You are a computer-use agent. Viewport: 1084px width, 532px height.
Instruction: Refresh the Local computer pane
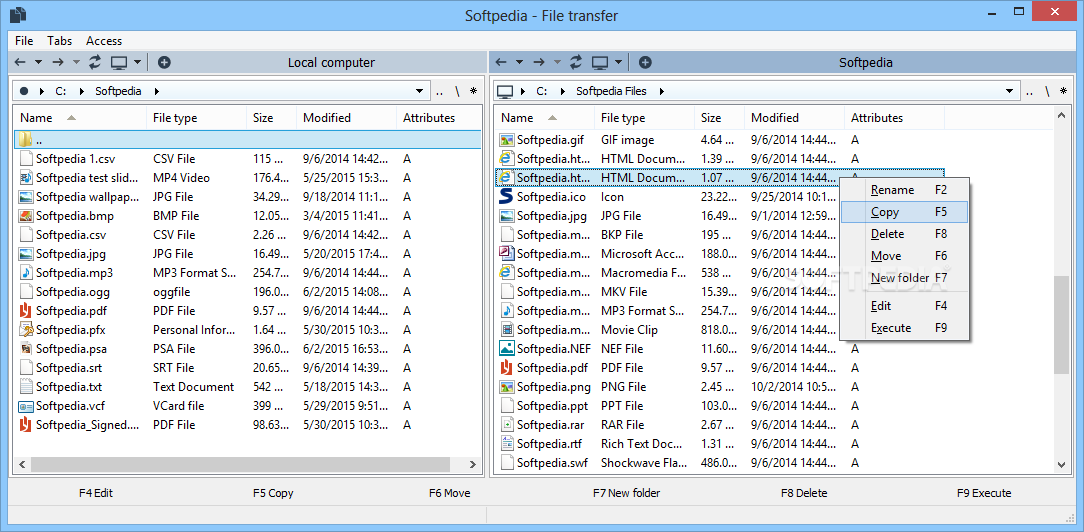95,62
